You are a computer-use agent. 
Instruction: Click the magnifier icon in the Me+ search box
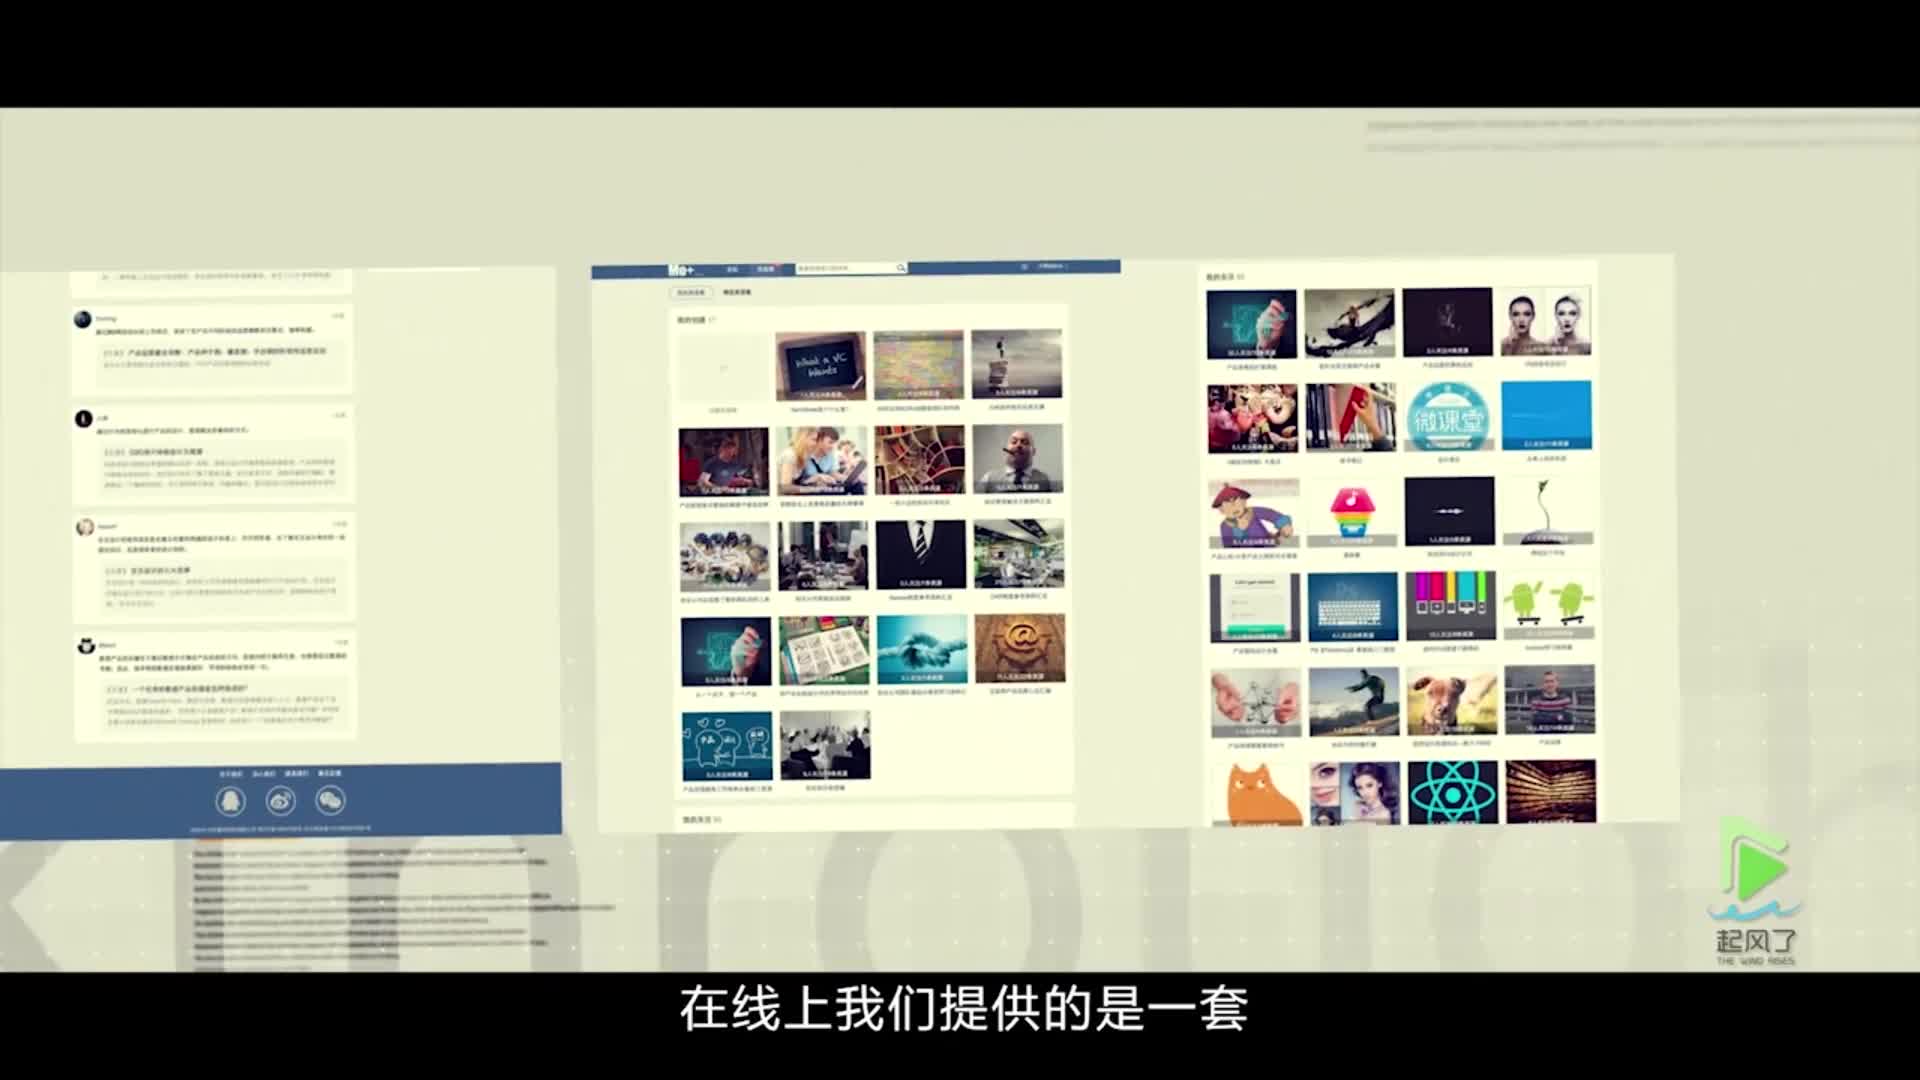point(900,268)
